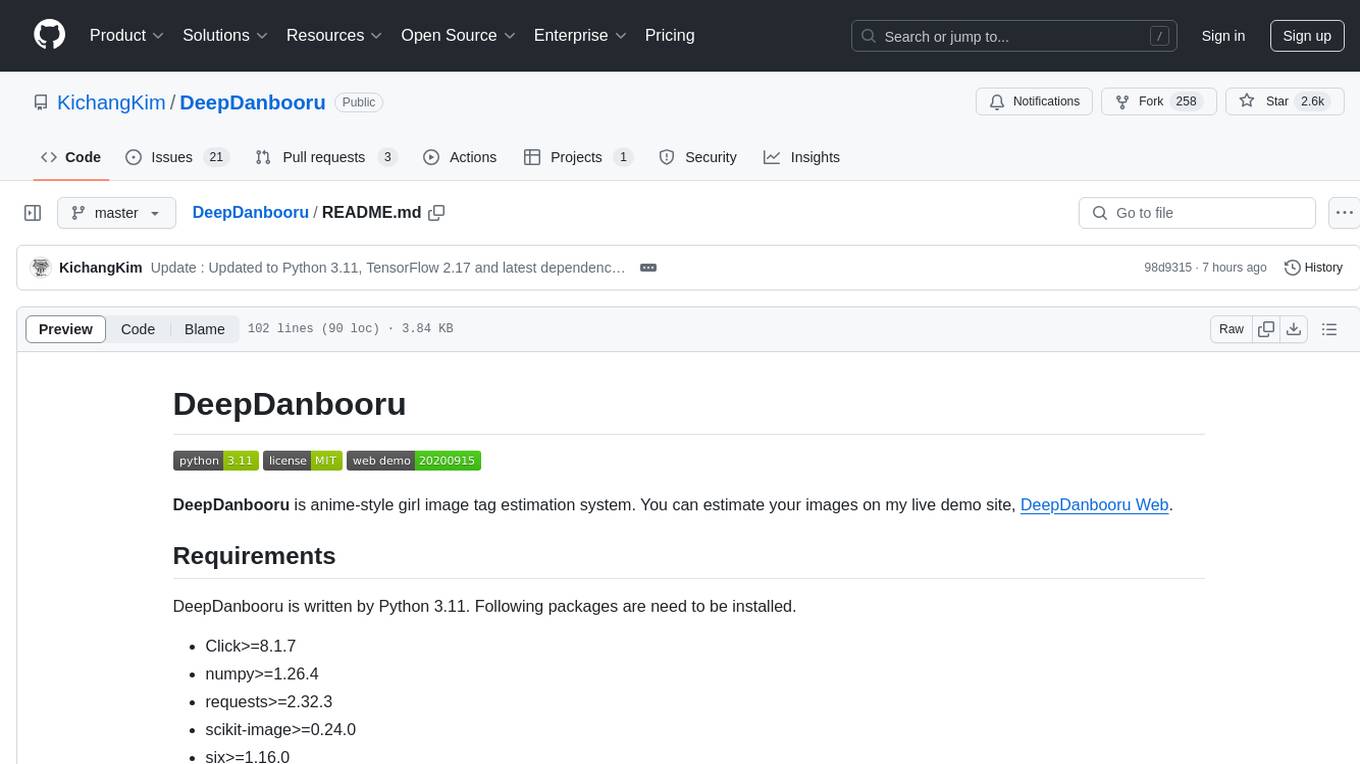Click the license MIT badge
The height and width of the screenshot is (764, 1360).
[302, 460]
